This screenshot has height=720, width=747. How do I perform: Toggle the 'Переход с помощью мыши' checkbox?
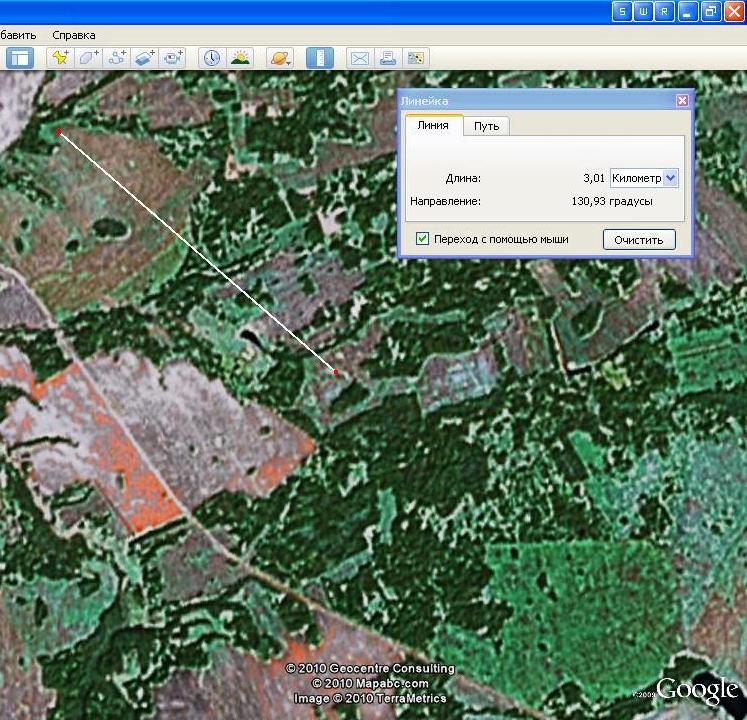coord(422,239)
